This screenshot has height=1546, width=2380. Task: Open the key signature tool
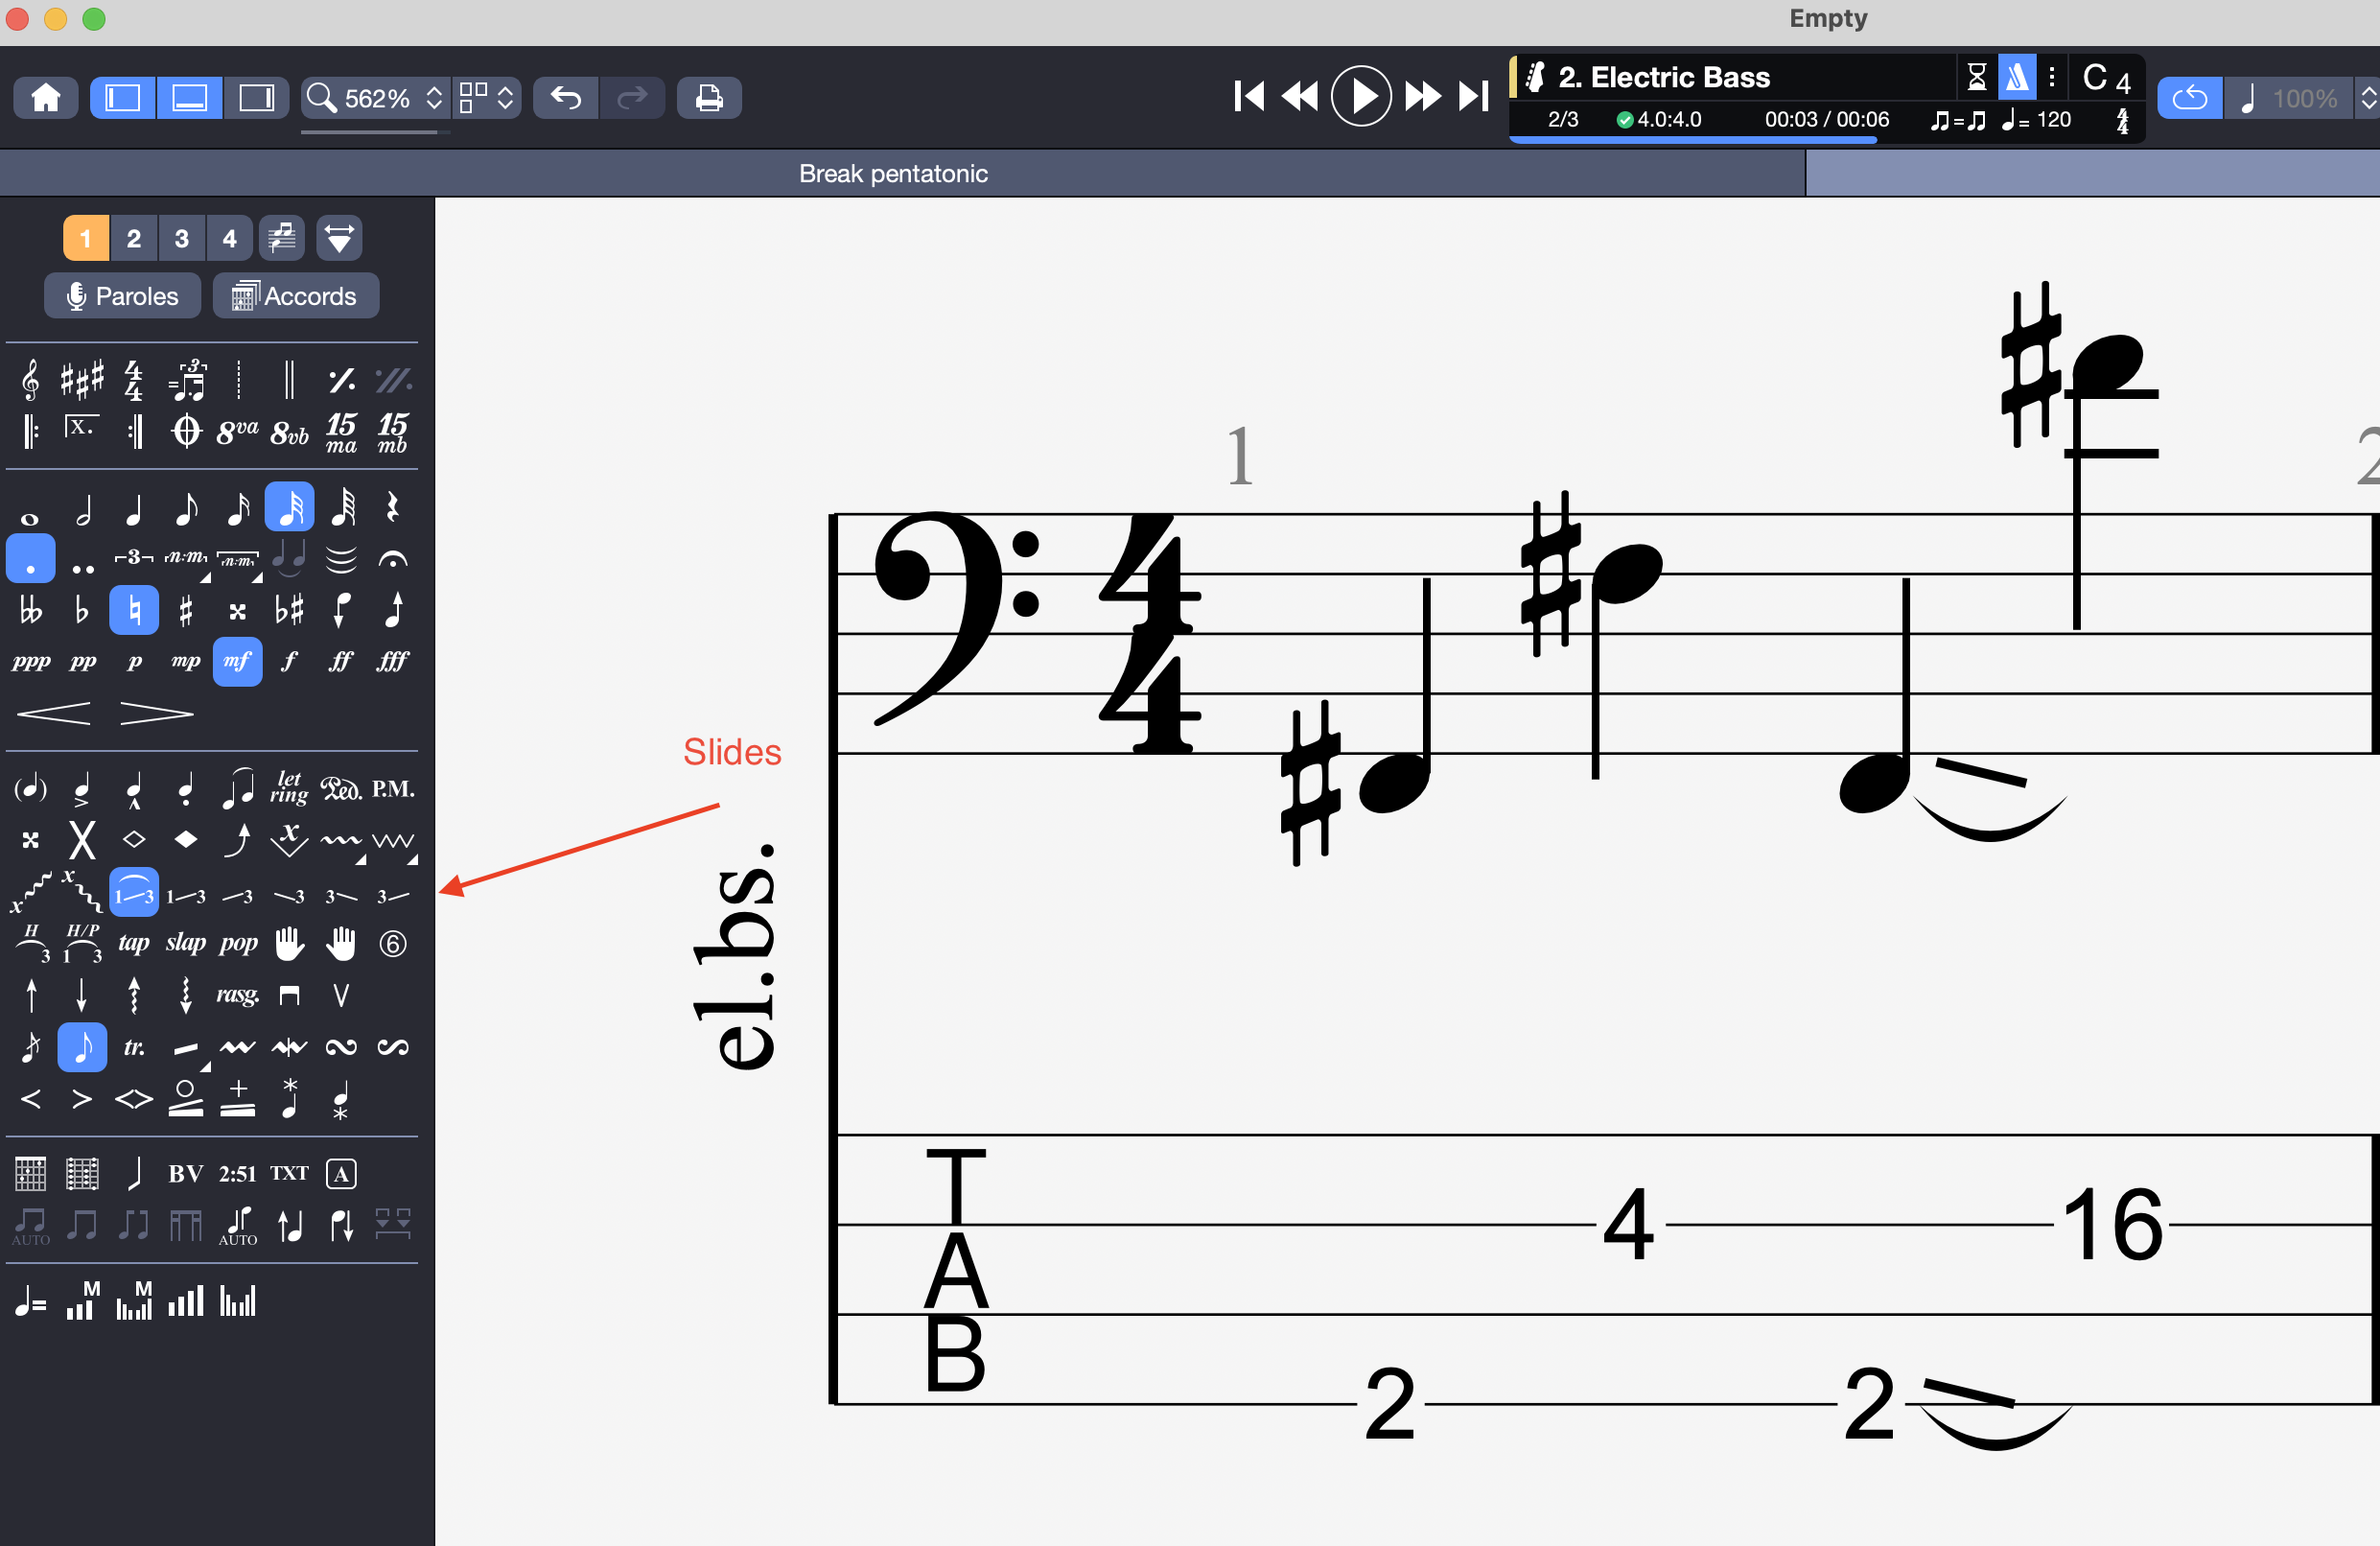tap(82, 380)
